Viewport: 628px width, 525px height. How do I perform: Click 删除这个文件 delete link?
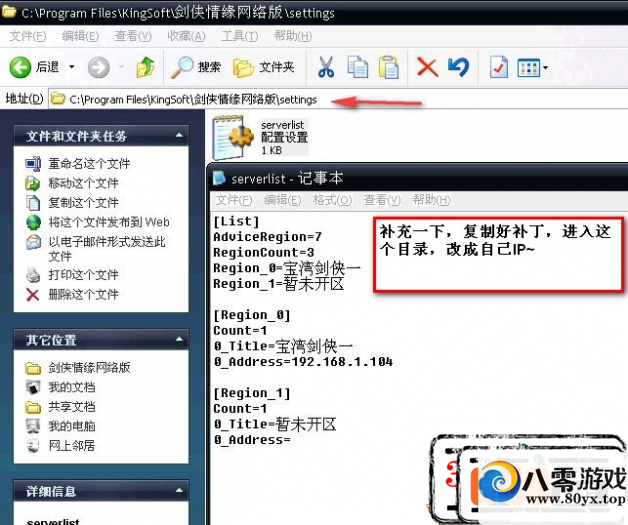tap(83, 294)
